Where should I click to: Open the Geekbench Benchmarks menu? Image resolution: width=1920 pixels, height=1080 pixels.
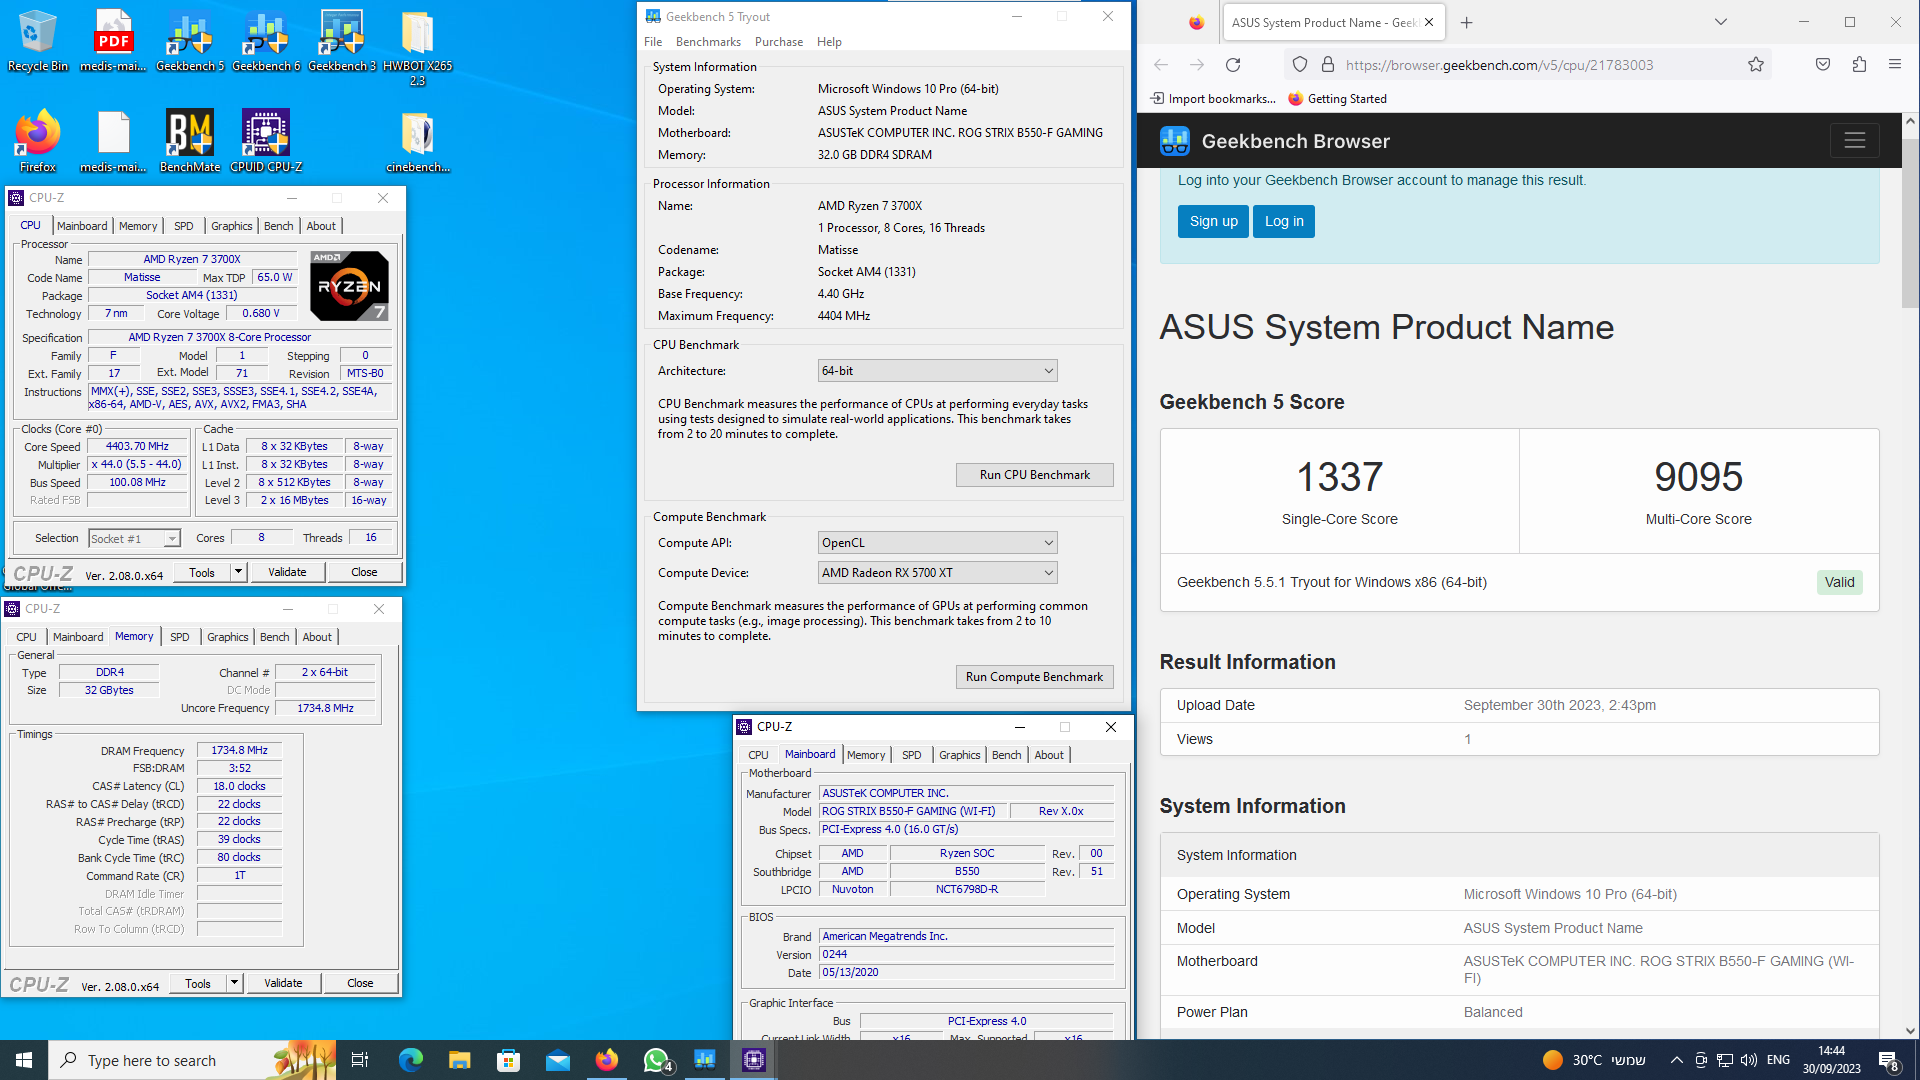(x=708, y=42)
